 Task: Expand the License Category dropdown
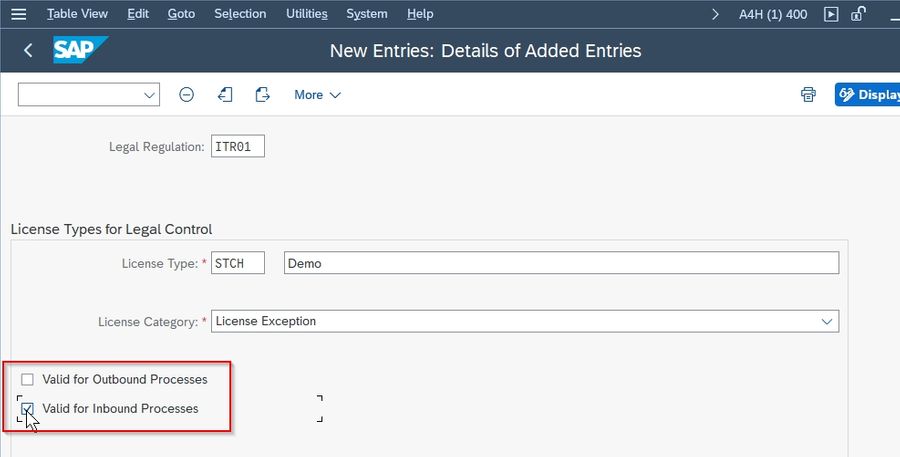pyautogui.click(x=827, y=322)
